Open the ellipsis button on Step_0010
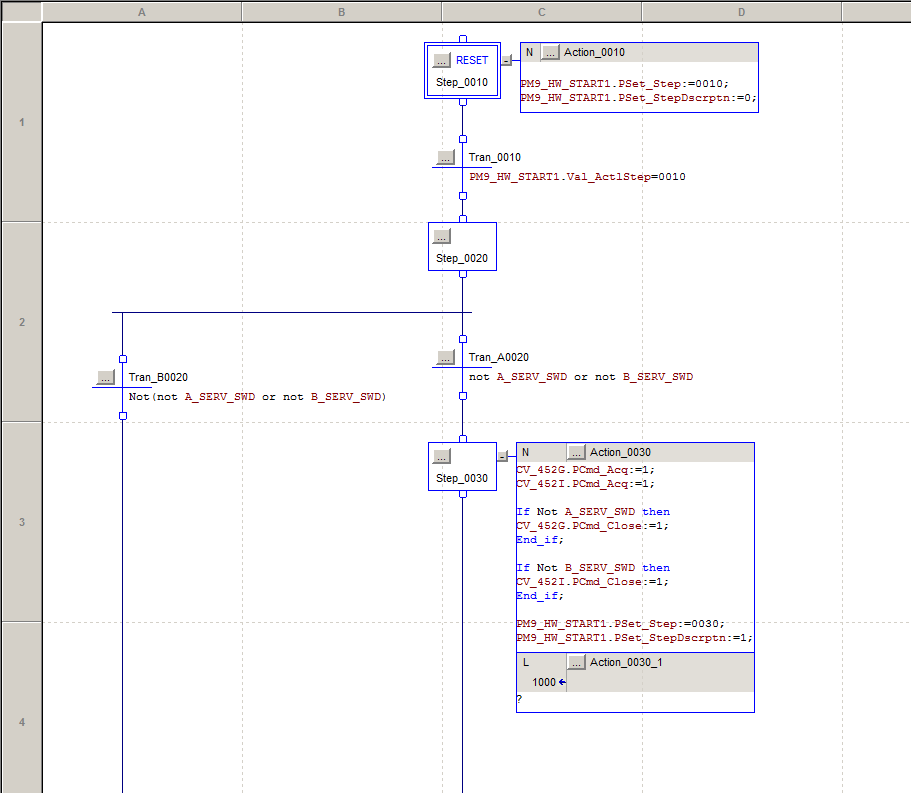Viewport: 911px width, 793px height. click(x=442, y=60)
